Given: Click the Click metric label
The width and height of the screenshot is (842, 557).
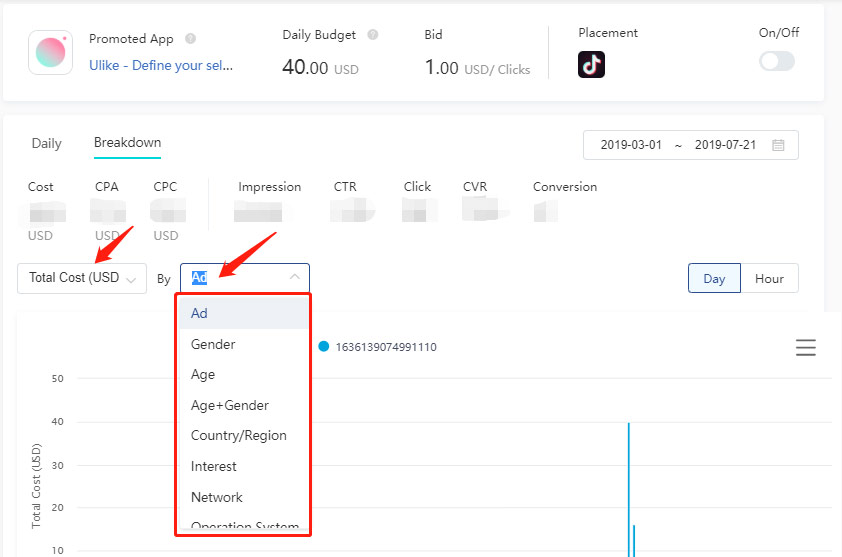Looking at the screenshot, I should (x=417, y=186).
